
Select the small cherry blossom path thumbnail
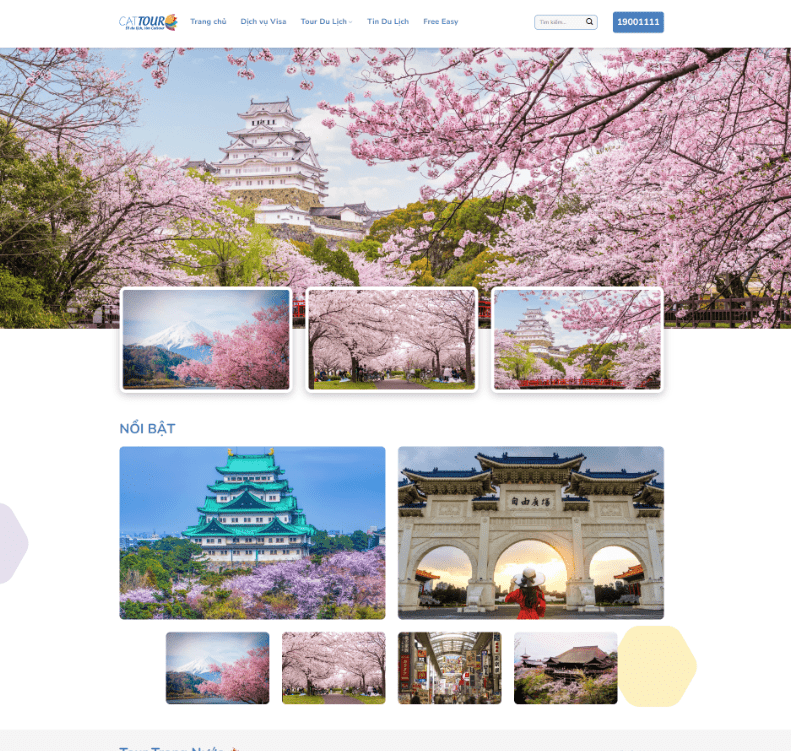[x=333, y=668]
